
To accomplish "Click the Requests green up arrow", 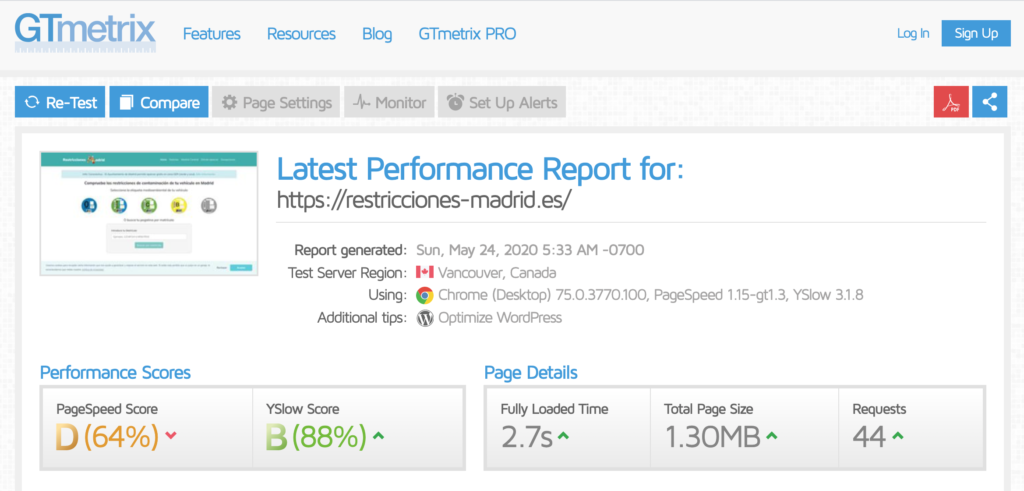I will pyautogui.click(x=897, y=436).
